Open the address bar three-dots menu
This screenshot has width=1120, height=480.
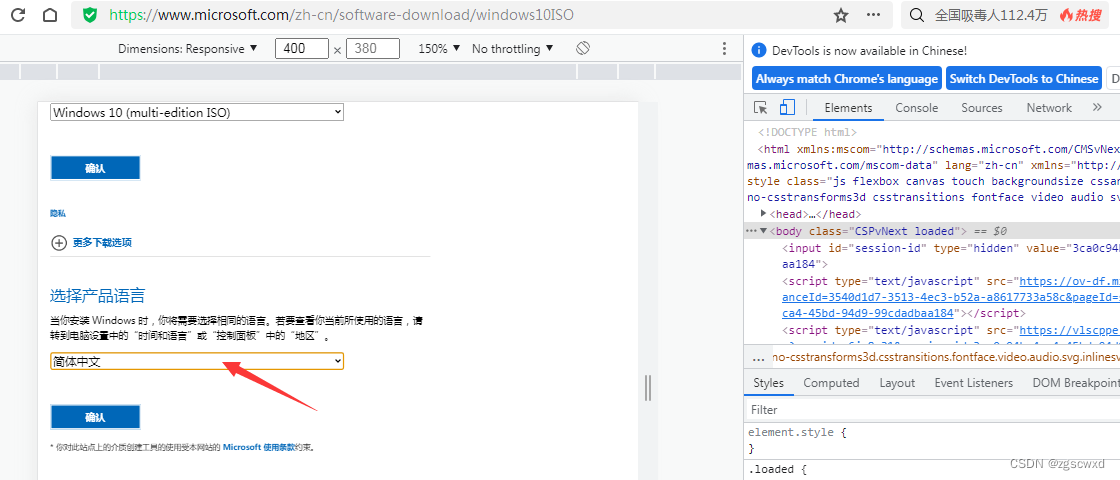point(873,15)
